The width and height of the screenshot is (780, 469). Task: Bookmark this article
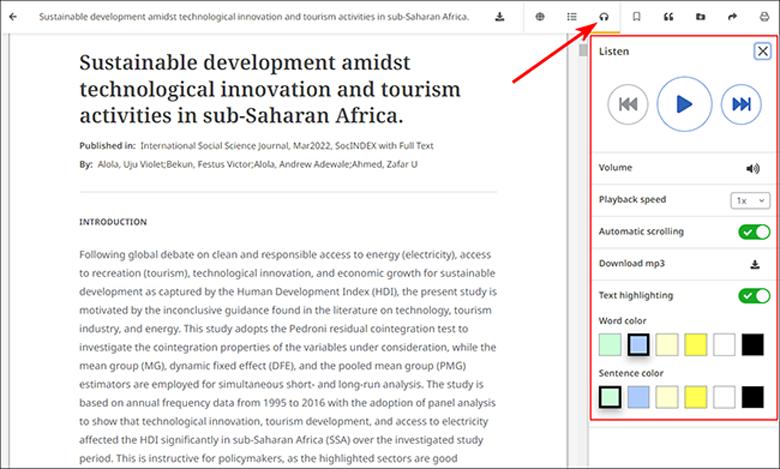[636, 17]
